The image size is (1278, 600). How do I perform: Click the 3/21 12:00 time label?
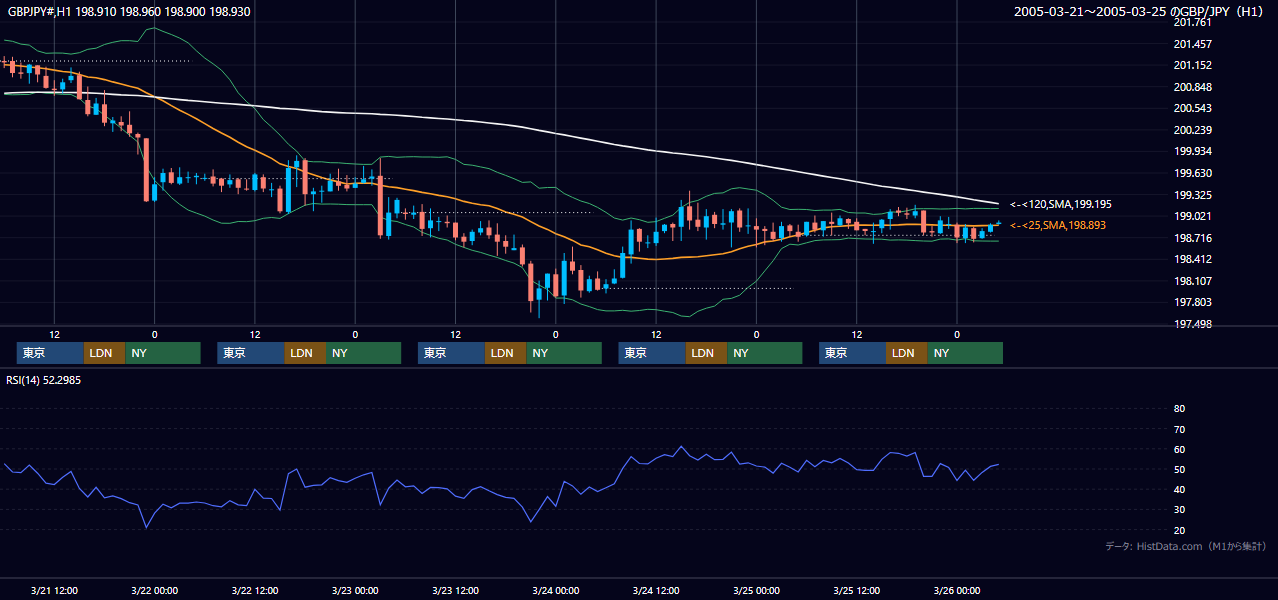54,590
